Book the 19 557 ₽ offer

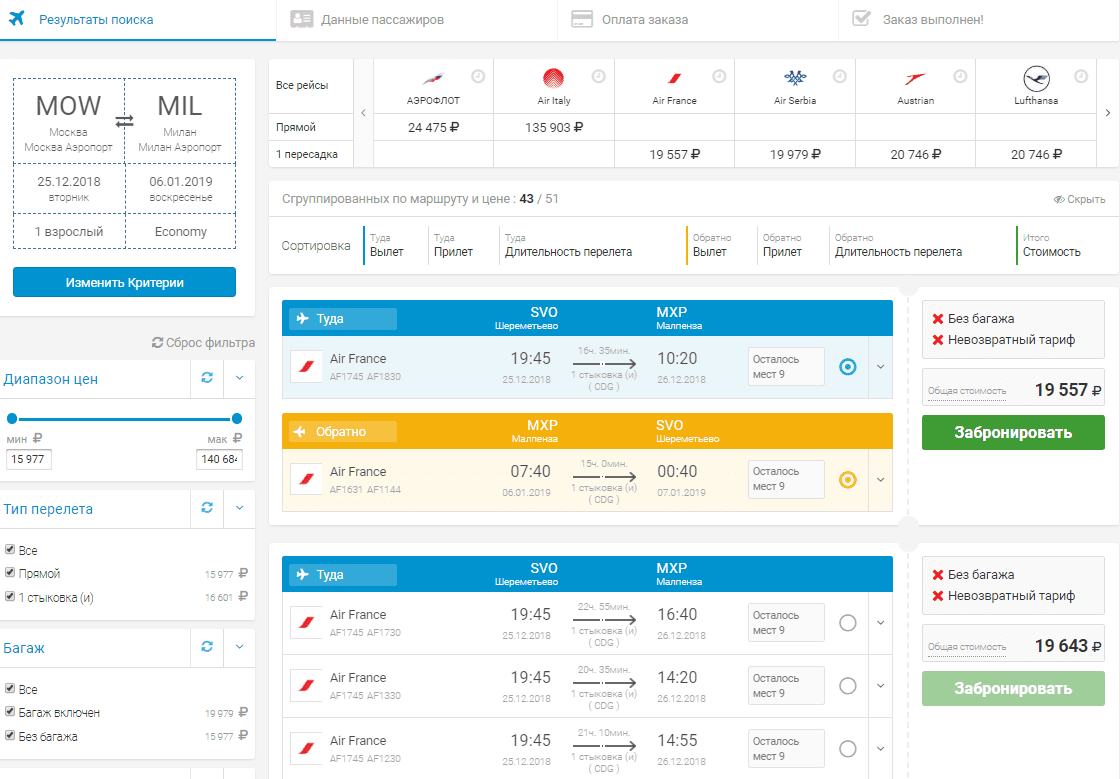[x=1013, y=433]
